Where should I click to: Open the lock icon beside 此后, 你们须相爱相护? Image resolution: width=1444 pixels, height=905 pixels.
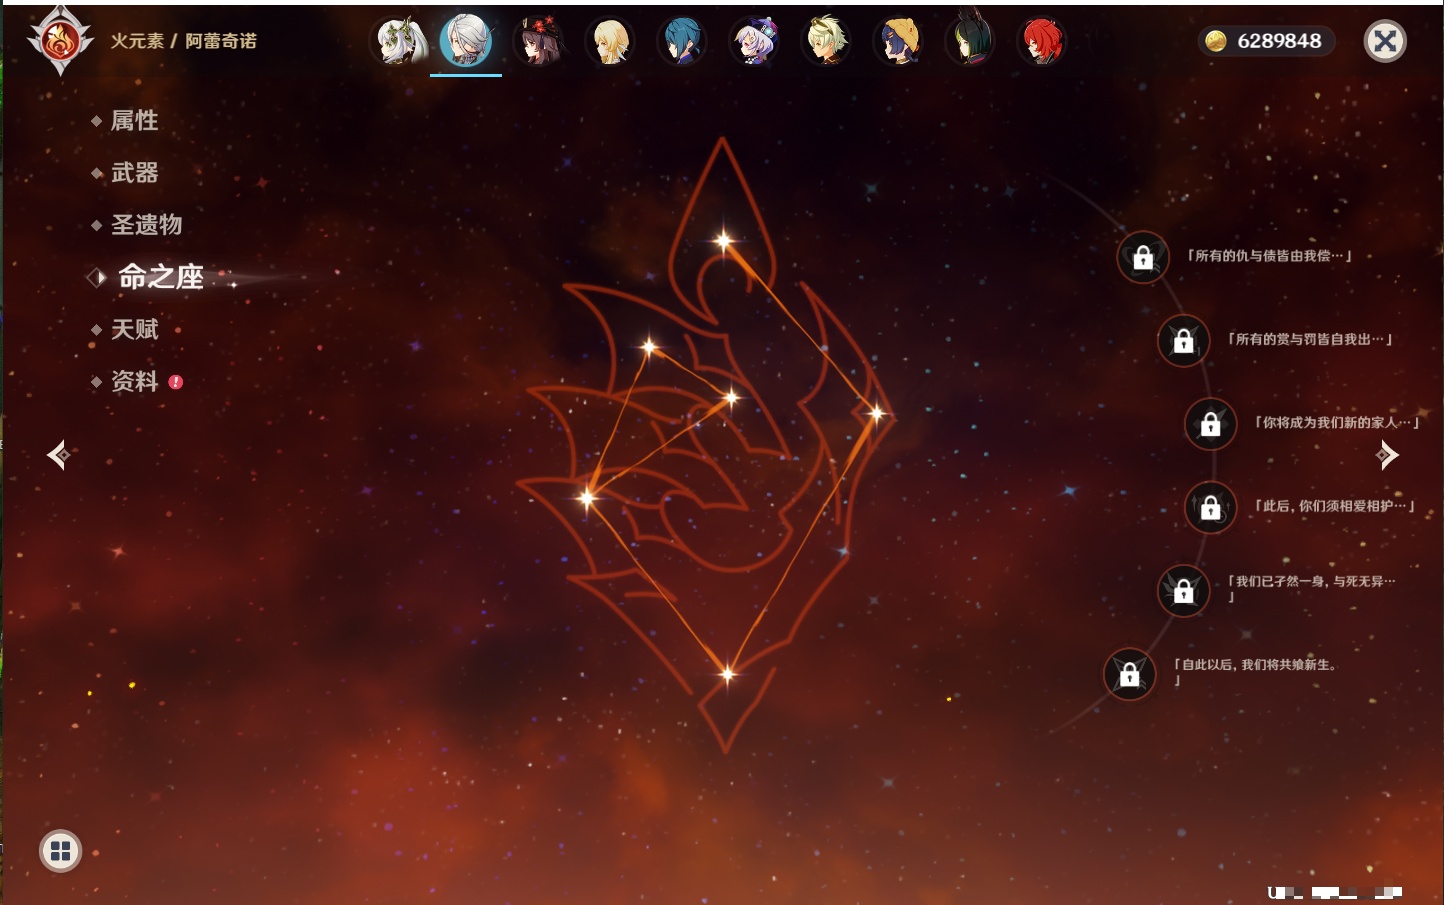click(1210, 507)
